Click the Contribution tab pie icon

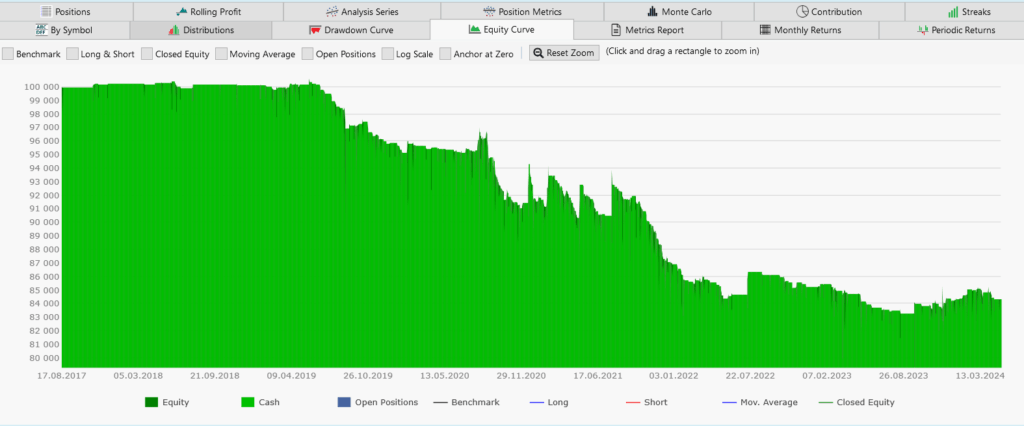point(802,12)
